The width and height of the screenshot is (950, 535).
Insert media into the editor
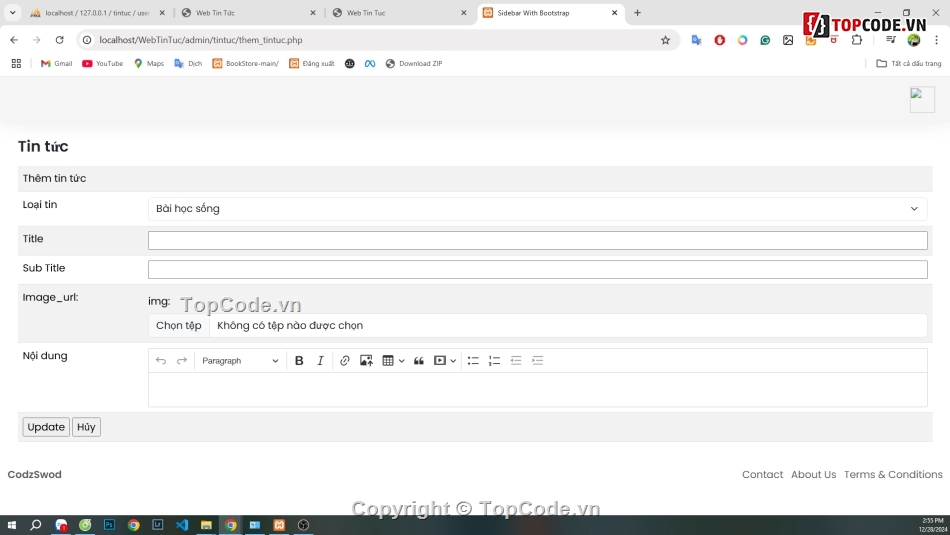(x=440, y=361)
